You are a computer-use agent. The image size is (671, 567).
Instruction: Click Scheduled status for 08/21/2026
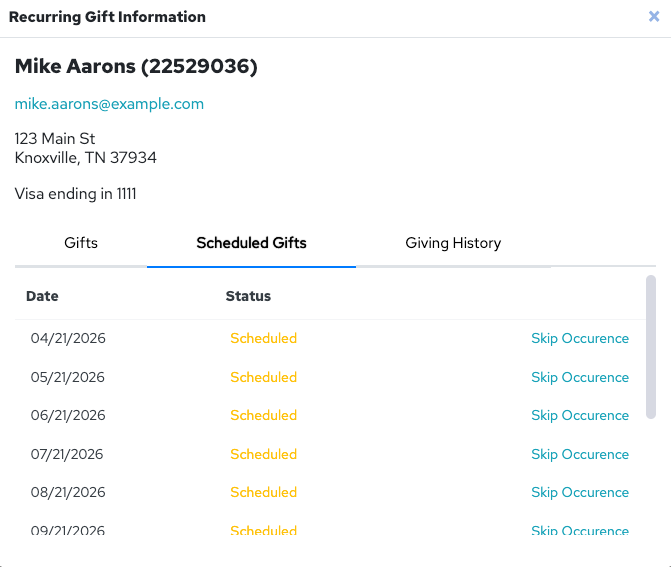coord(264,493)
